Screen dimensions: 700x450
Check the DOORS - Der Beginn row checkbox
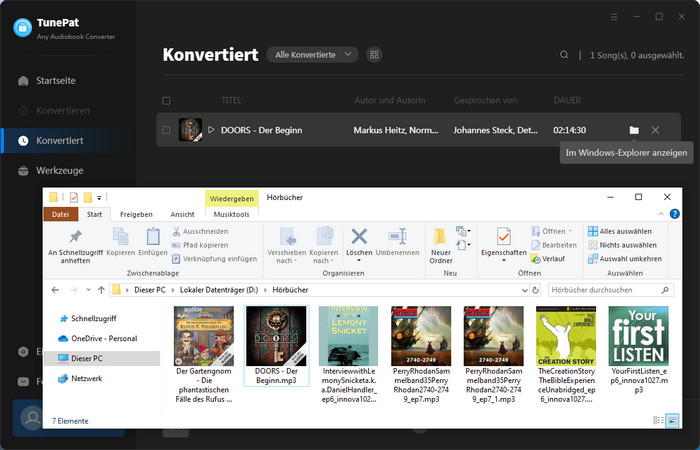[x=167, y=130]
